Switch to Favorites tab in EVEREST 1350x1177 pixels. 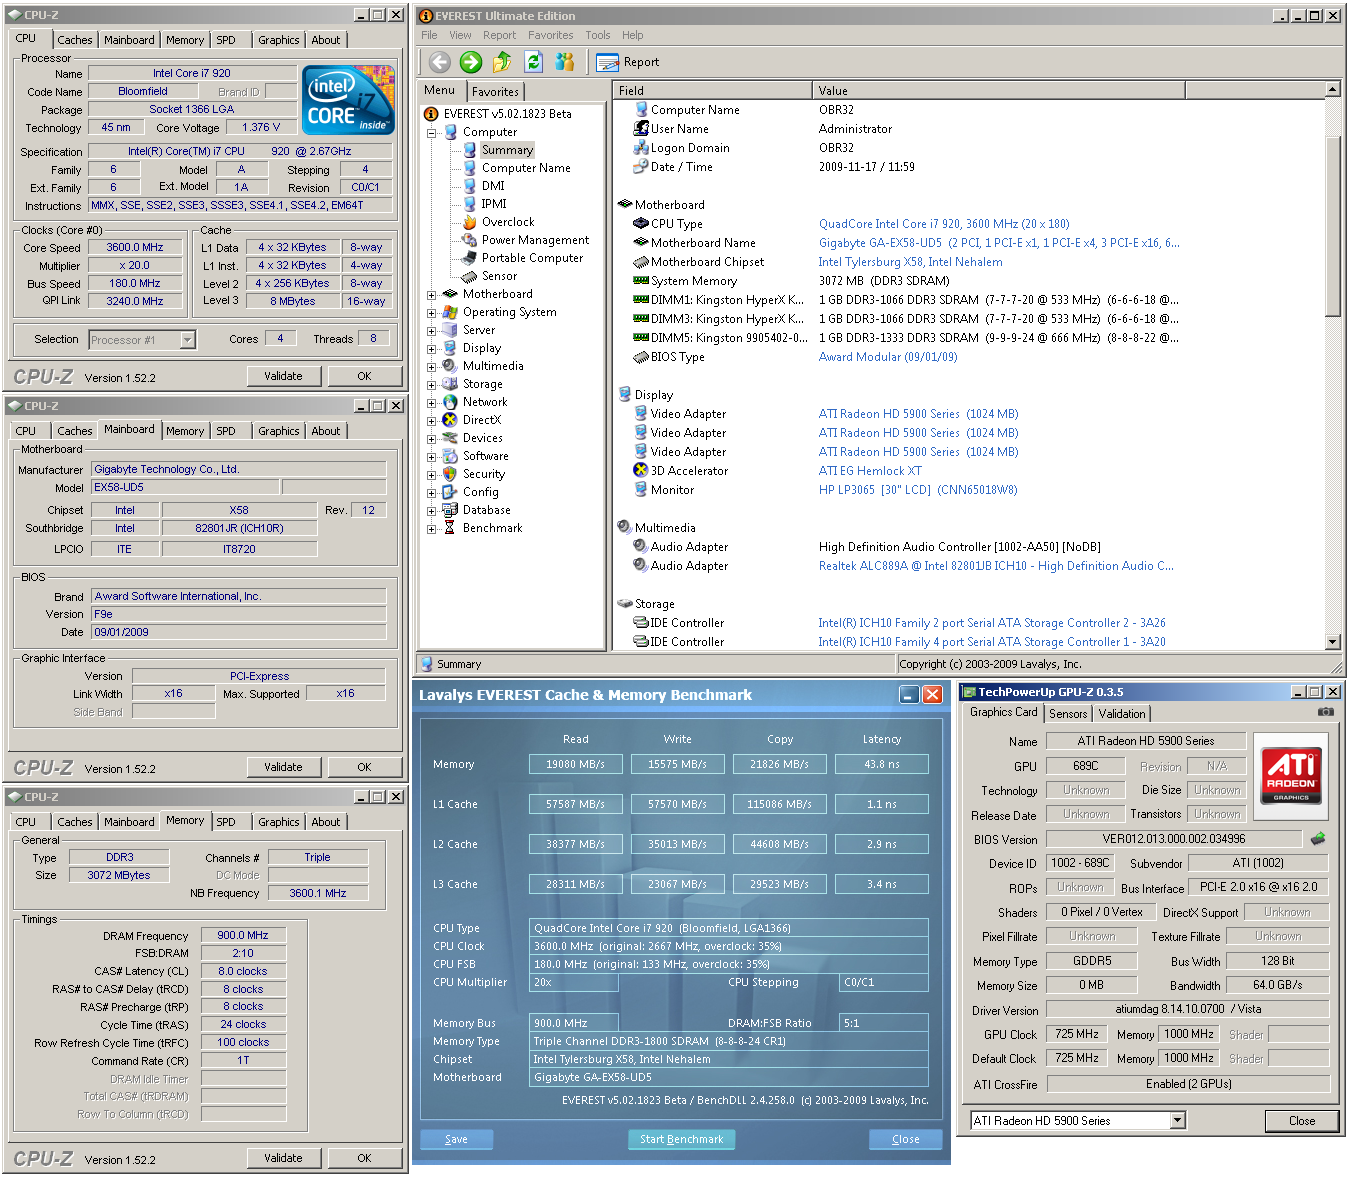coord(495,91)
